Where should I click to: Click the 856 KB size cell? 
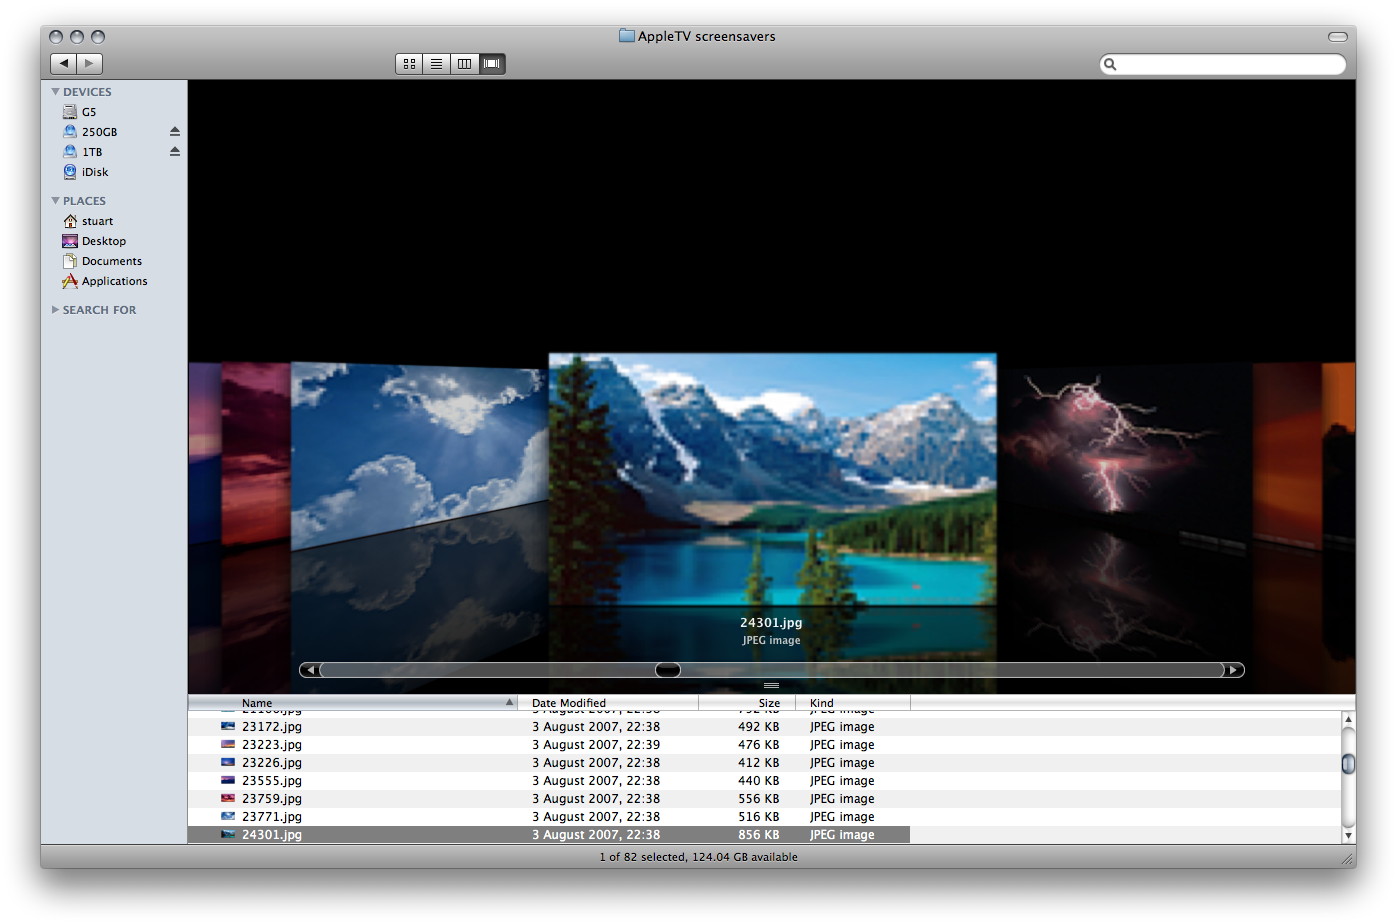[x=759, y=835]
